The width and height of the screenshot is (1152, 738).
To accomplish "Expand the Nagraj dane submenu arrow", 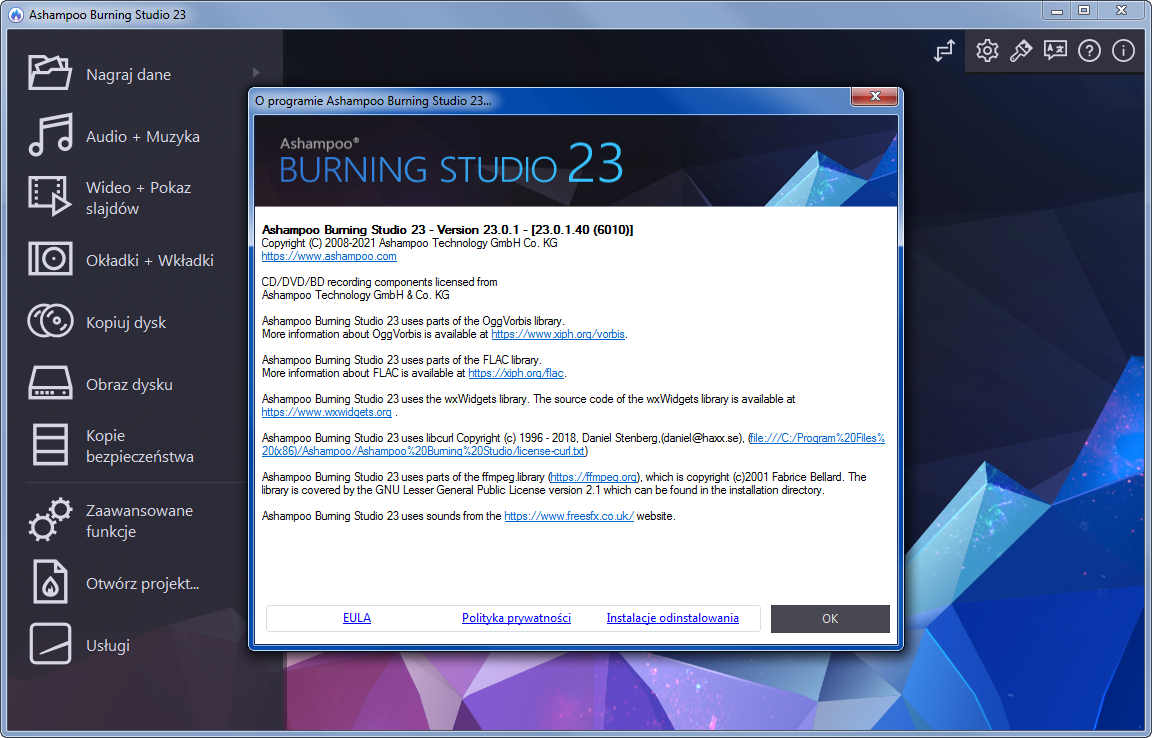I will coord(256,73).
